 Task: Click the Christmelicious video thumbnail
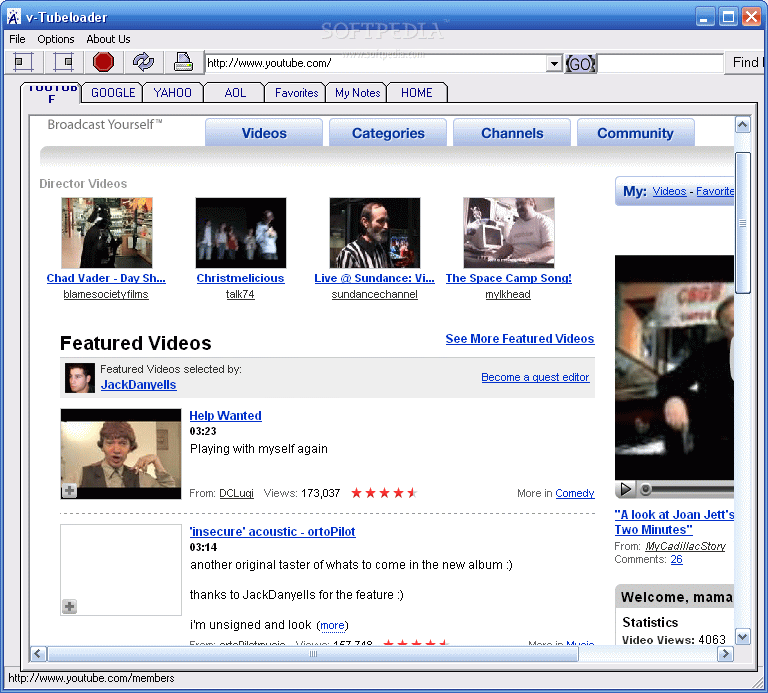point(240,233)
